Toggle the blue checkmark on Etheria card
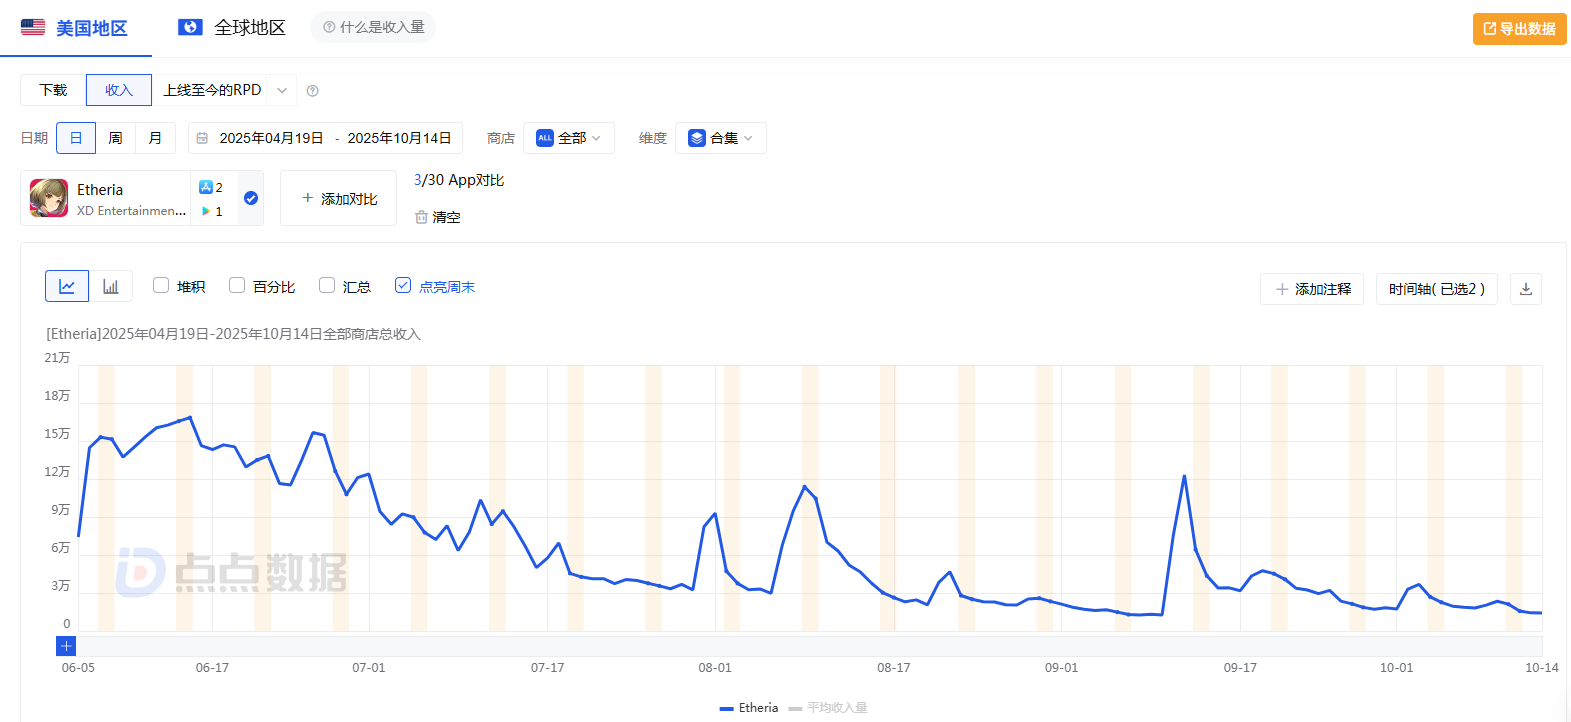Image resolution: width=1571 pixels, height=722 pixels. point(251,198)
